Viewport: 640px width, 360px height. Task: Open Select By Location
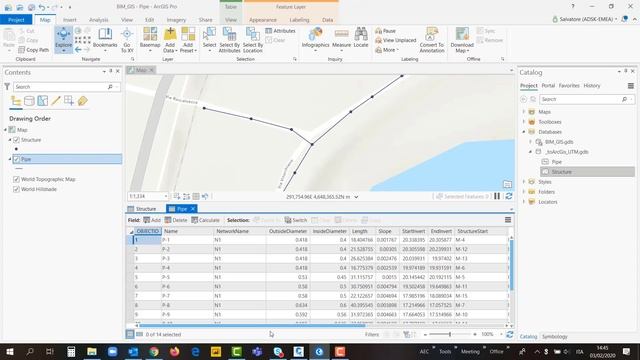click(x=253, y=39)
